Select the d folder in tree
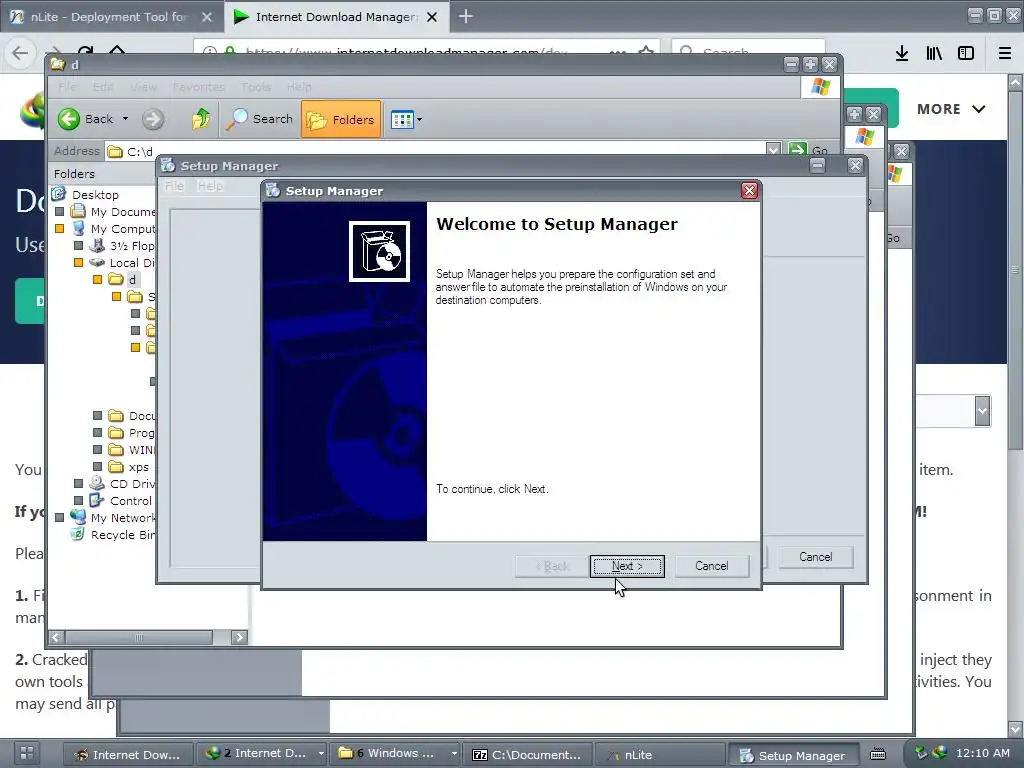This screenshot has width=1024, height=768. click(x=132, y=280)
